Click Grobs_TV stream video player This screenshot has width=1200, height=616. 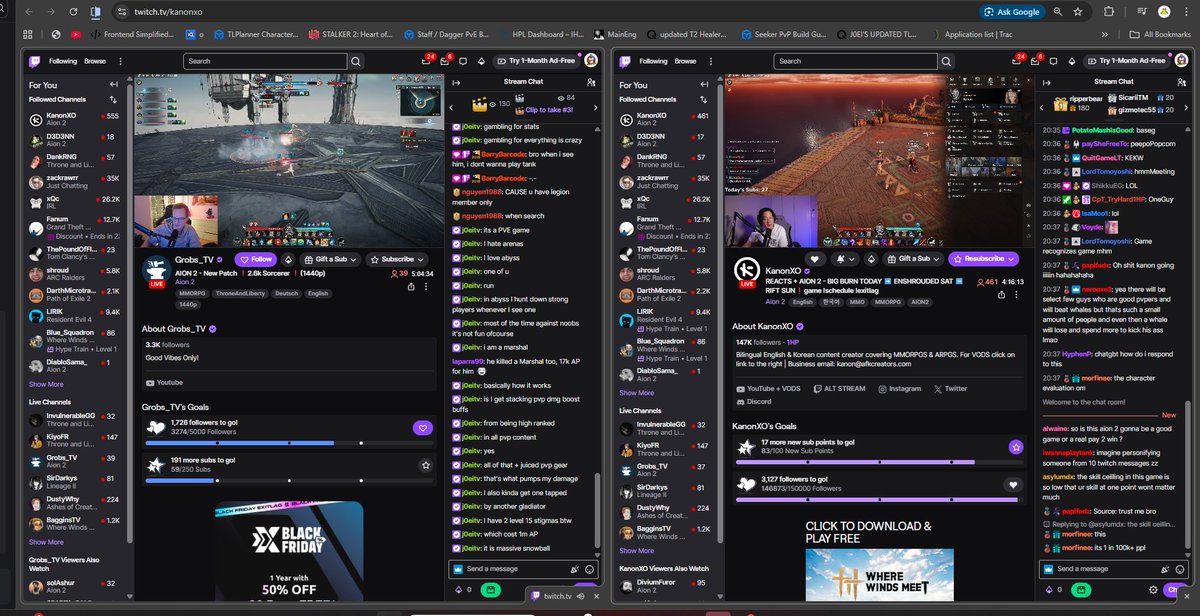click(x=289, y=161)
